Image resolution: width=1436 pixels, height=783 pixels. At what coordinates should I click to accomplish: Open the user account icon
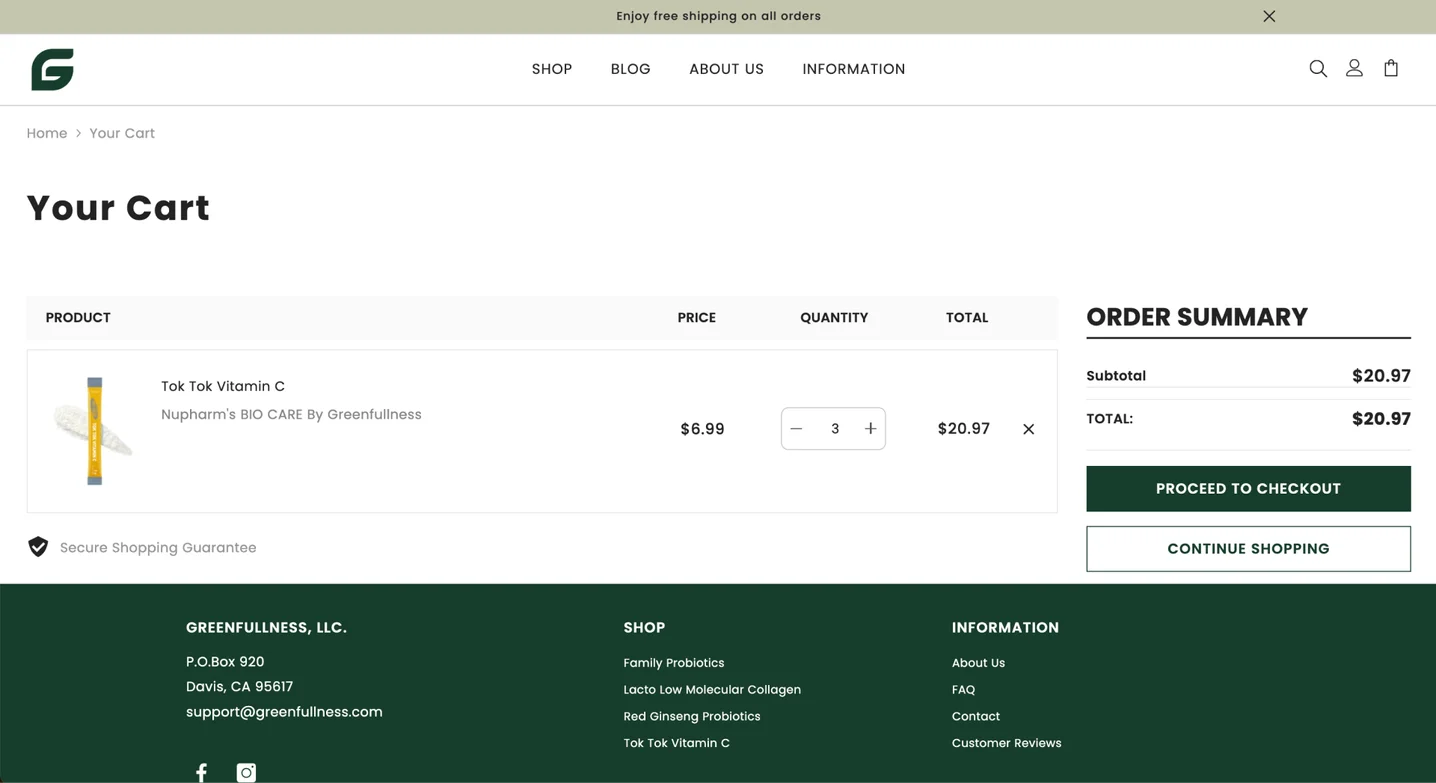(1354, 68)
